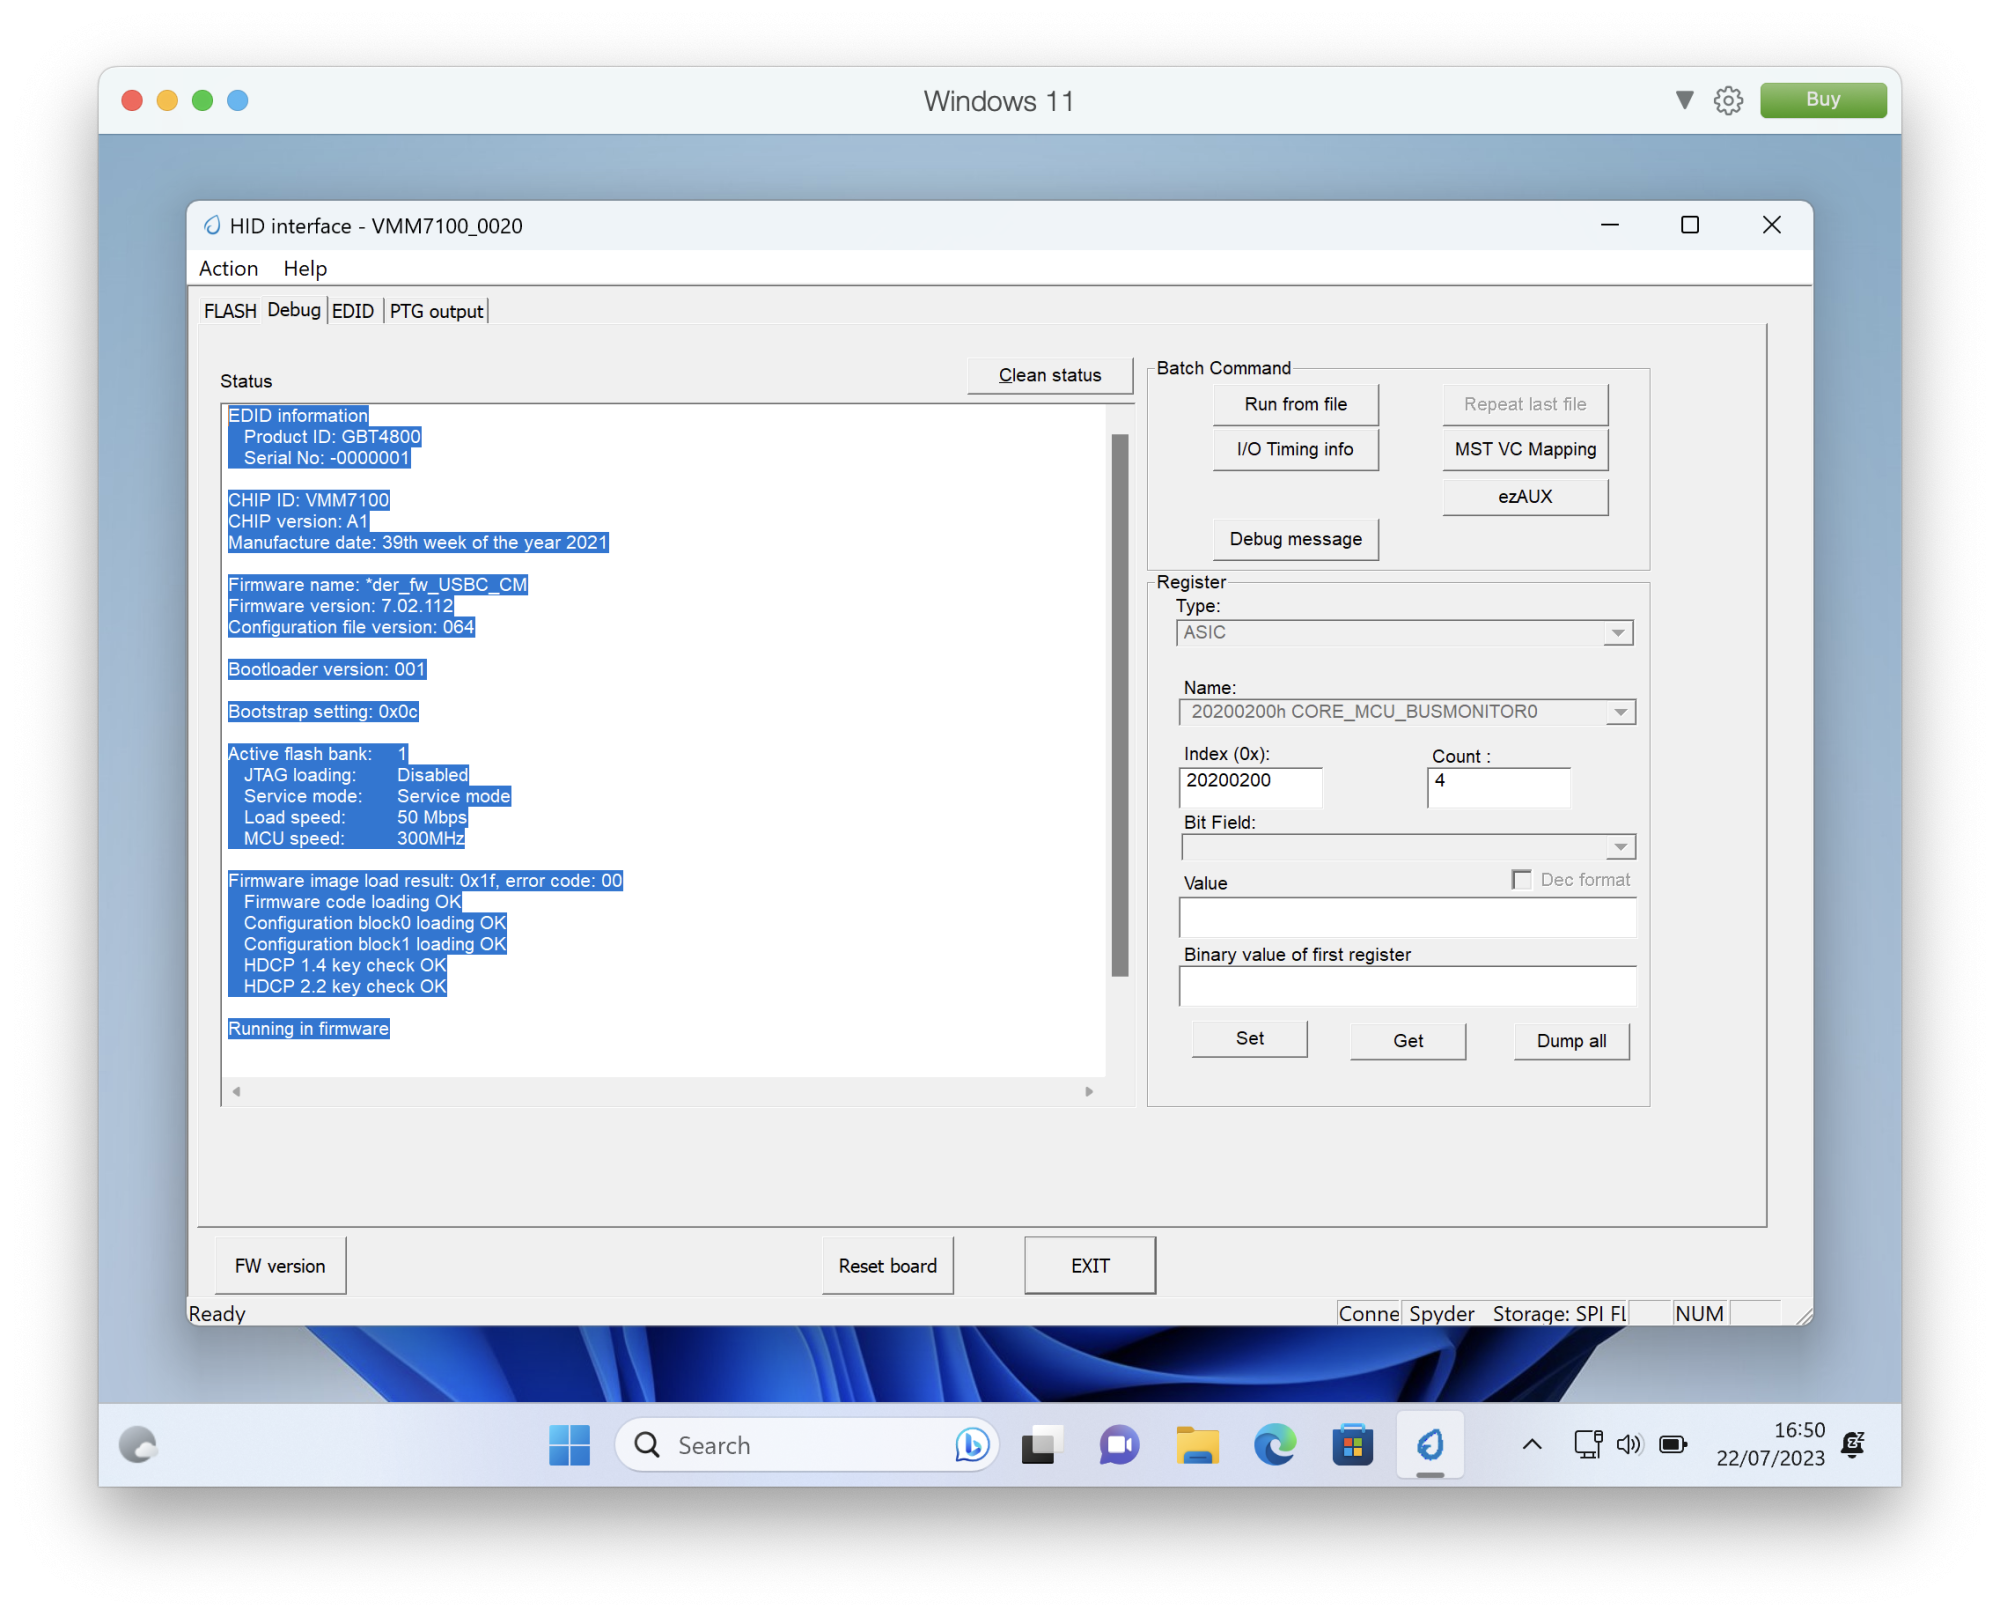Viewport: 2000px width, 1617px height.
Task: Expand the Bit Field dropdown
Action: [x=1619, y=848]
